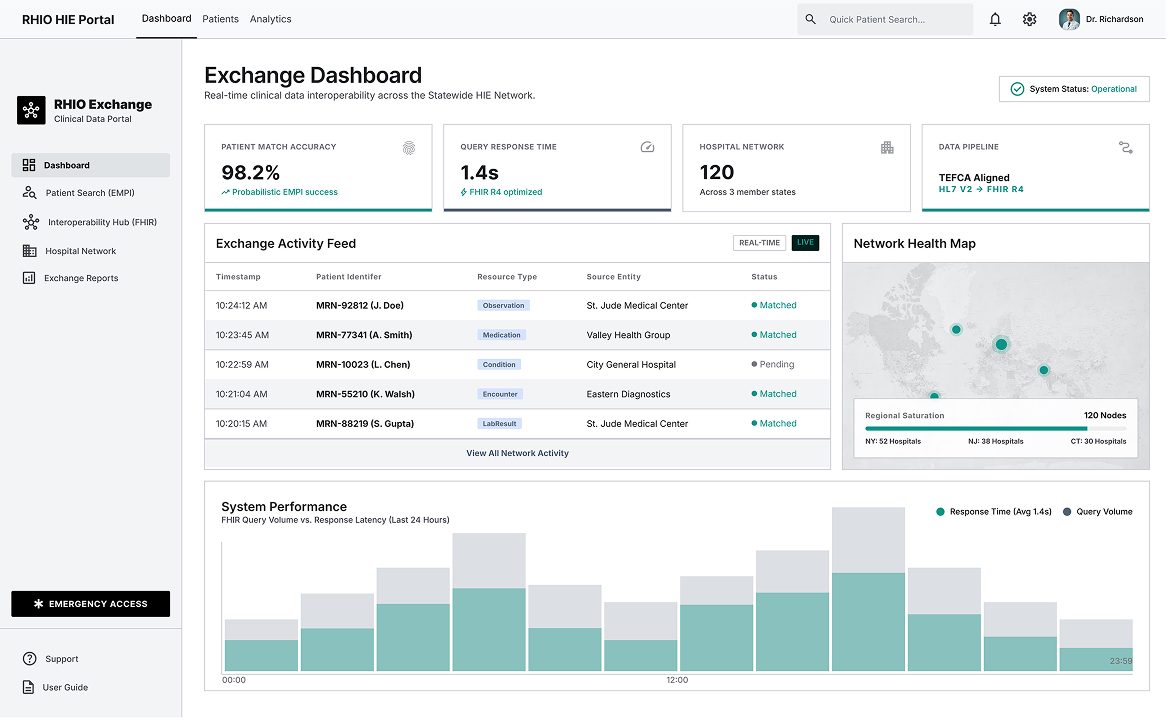Open the notifications bell
Screen dimensions: 1172x720
pyautogui.click(x=1000, y=19)
